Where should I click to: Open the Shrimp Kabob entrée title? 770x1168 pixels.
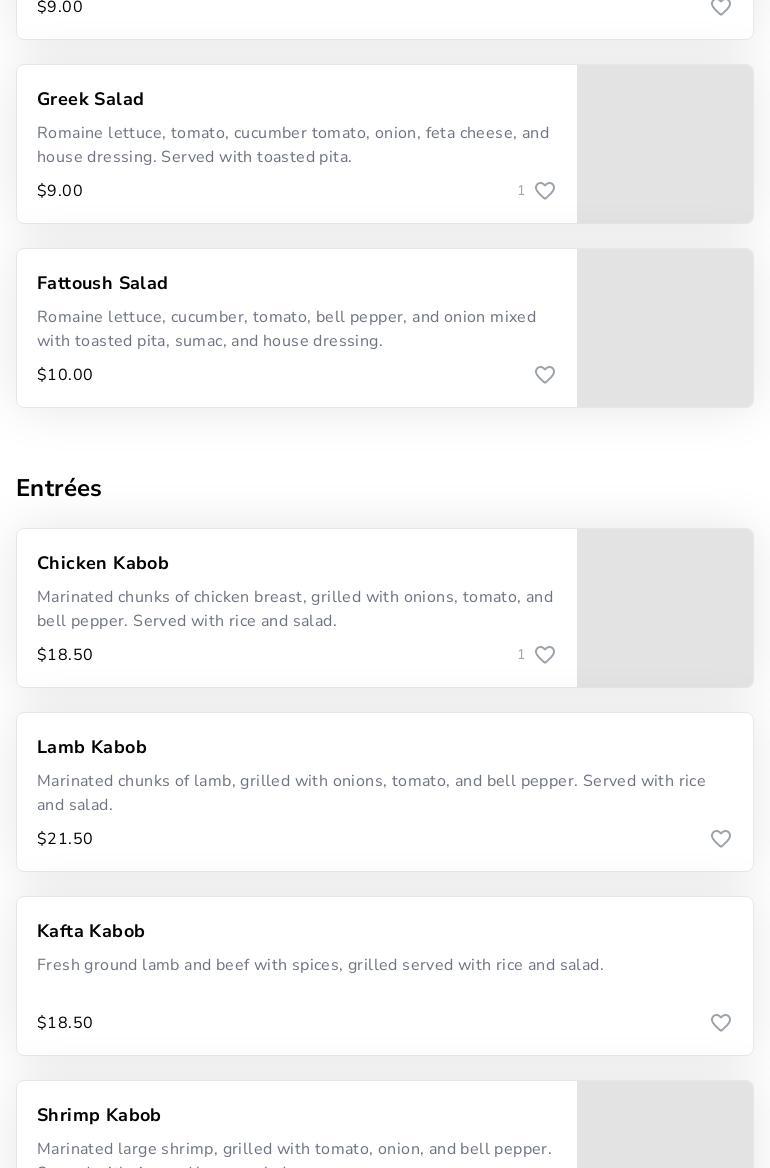pos(99,1115)
